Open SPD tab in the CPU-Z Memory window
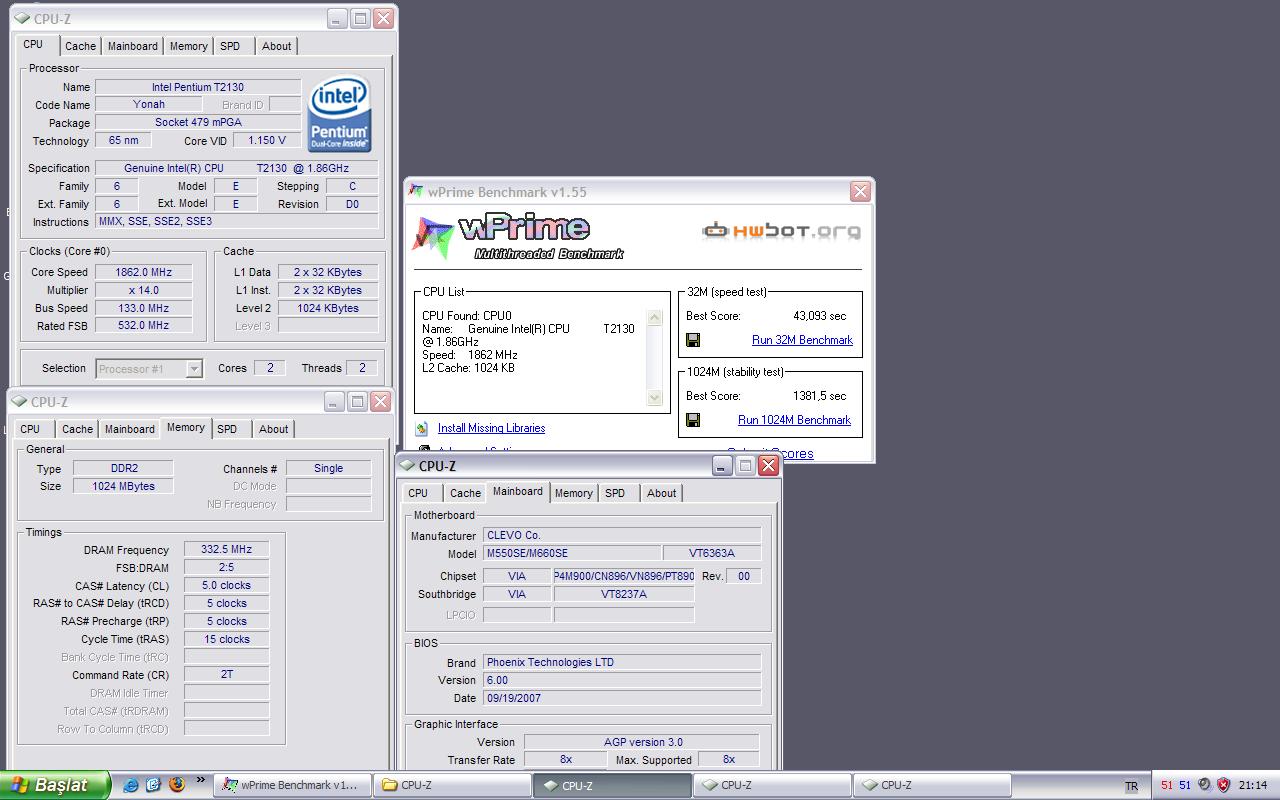 (227, 429)
